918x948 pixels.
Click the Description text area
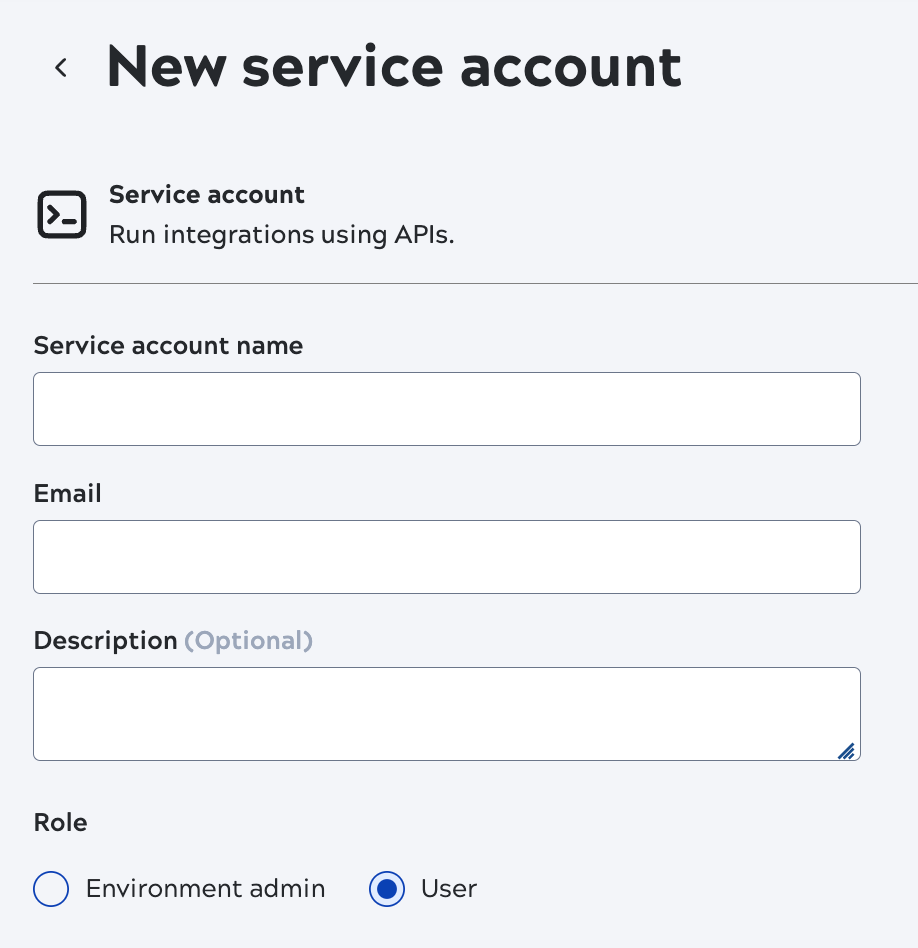tap(447, 713)
